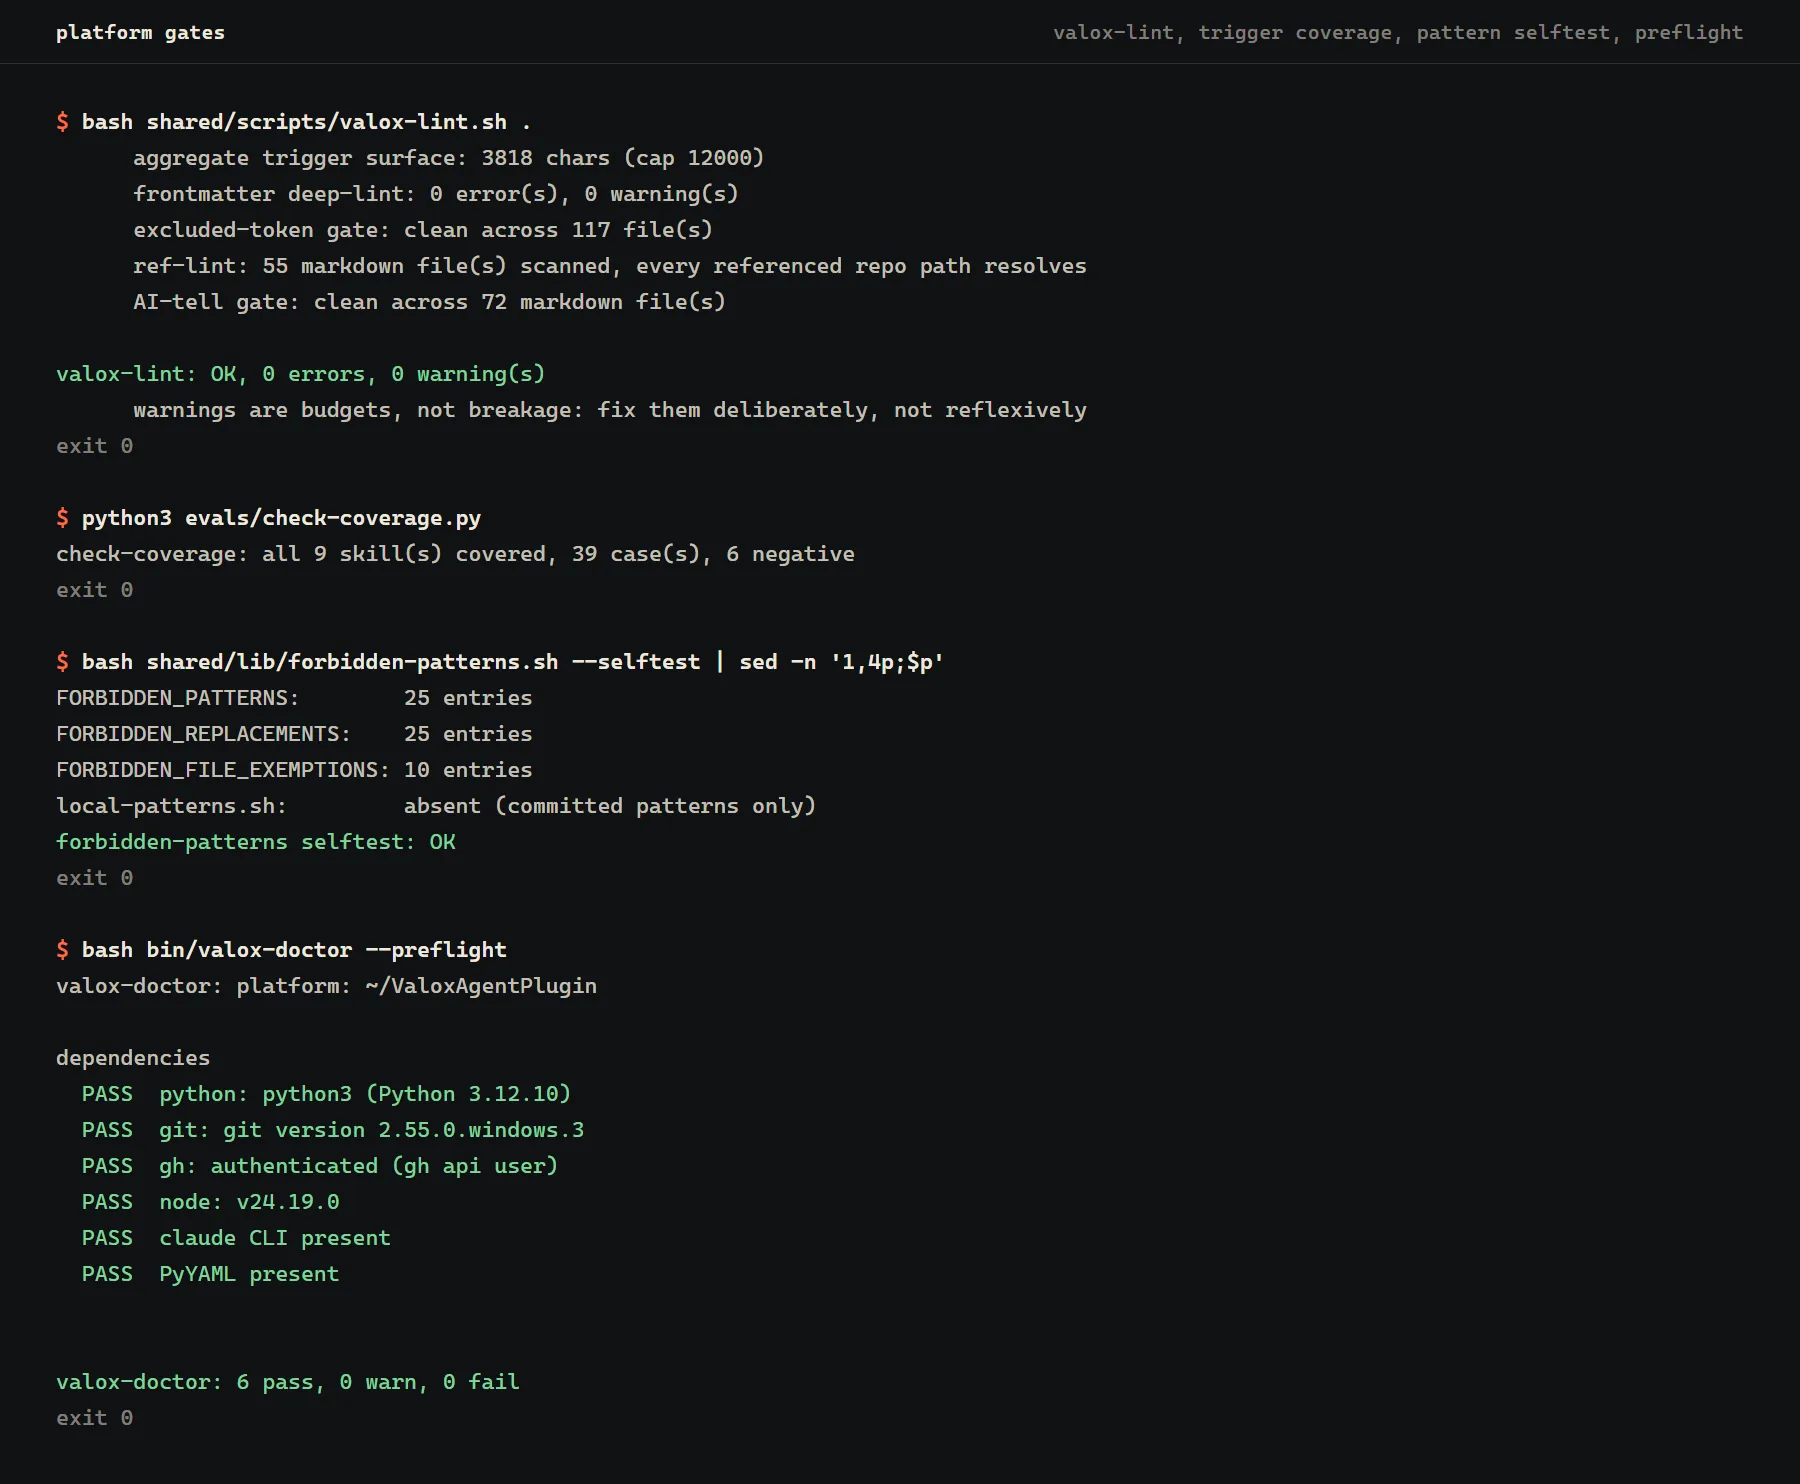Image resolution: width=1800 pixels, height=1484 pixels.
Task: Click the header subtitle listing valox-lint, trigger coverage
Action: [1398, 32]
